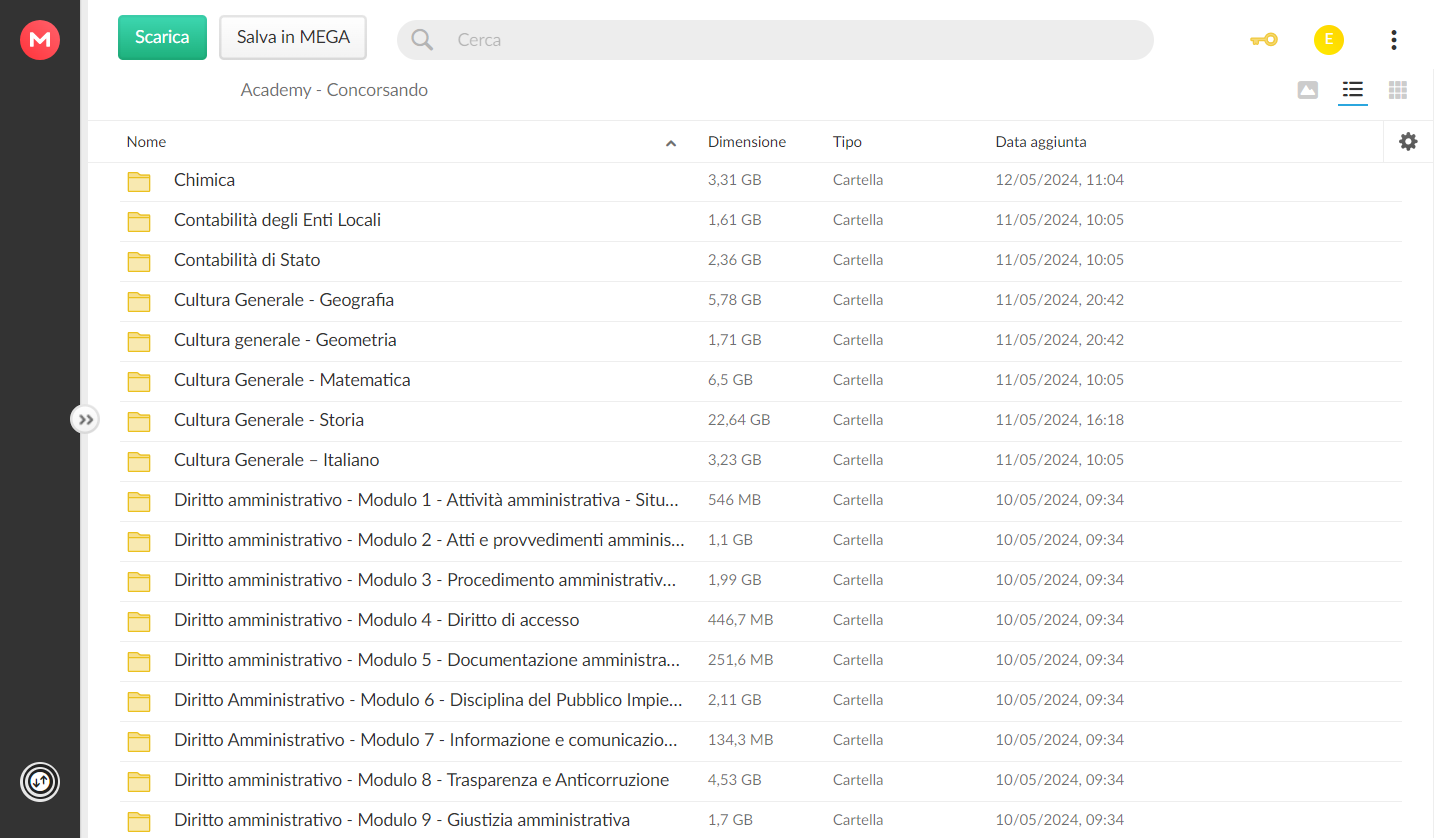This screenshot has width=1434, height=838.
Task: Sort by Data aggiunta column
Action: (x=1041, y=142)
